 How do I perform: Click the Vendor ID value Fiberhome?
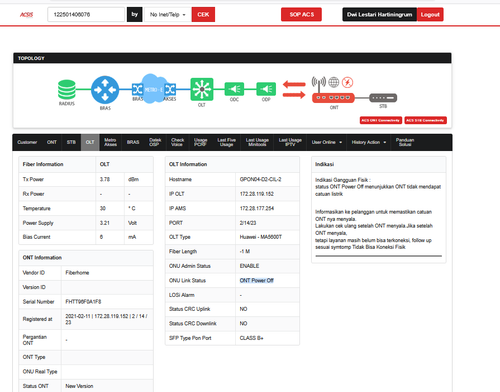tap(77, 273)
